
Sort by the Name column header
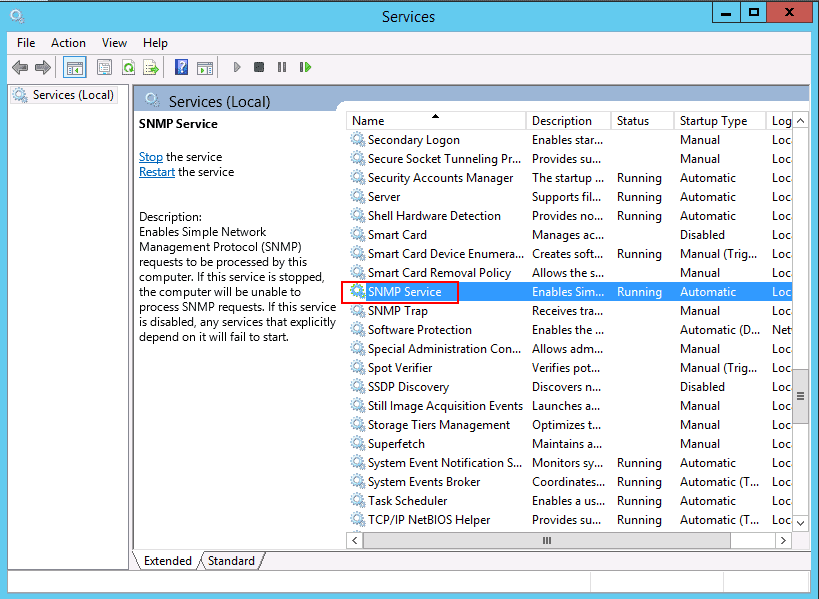pos(436,121)
